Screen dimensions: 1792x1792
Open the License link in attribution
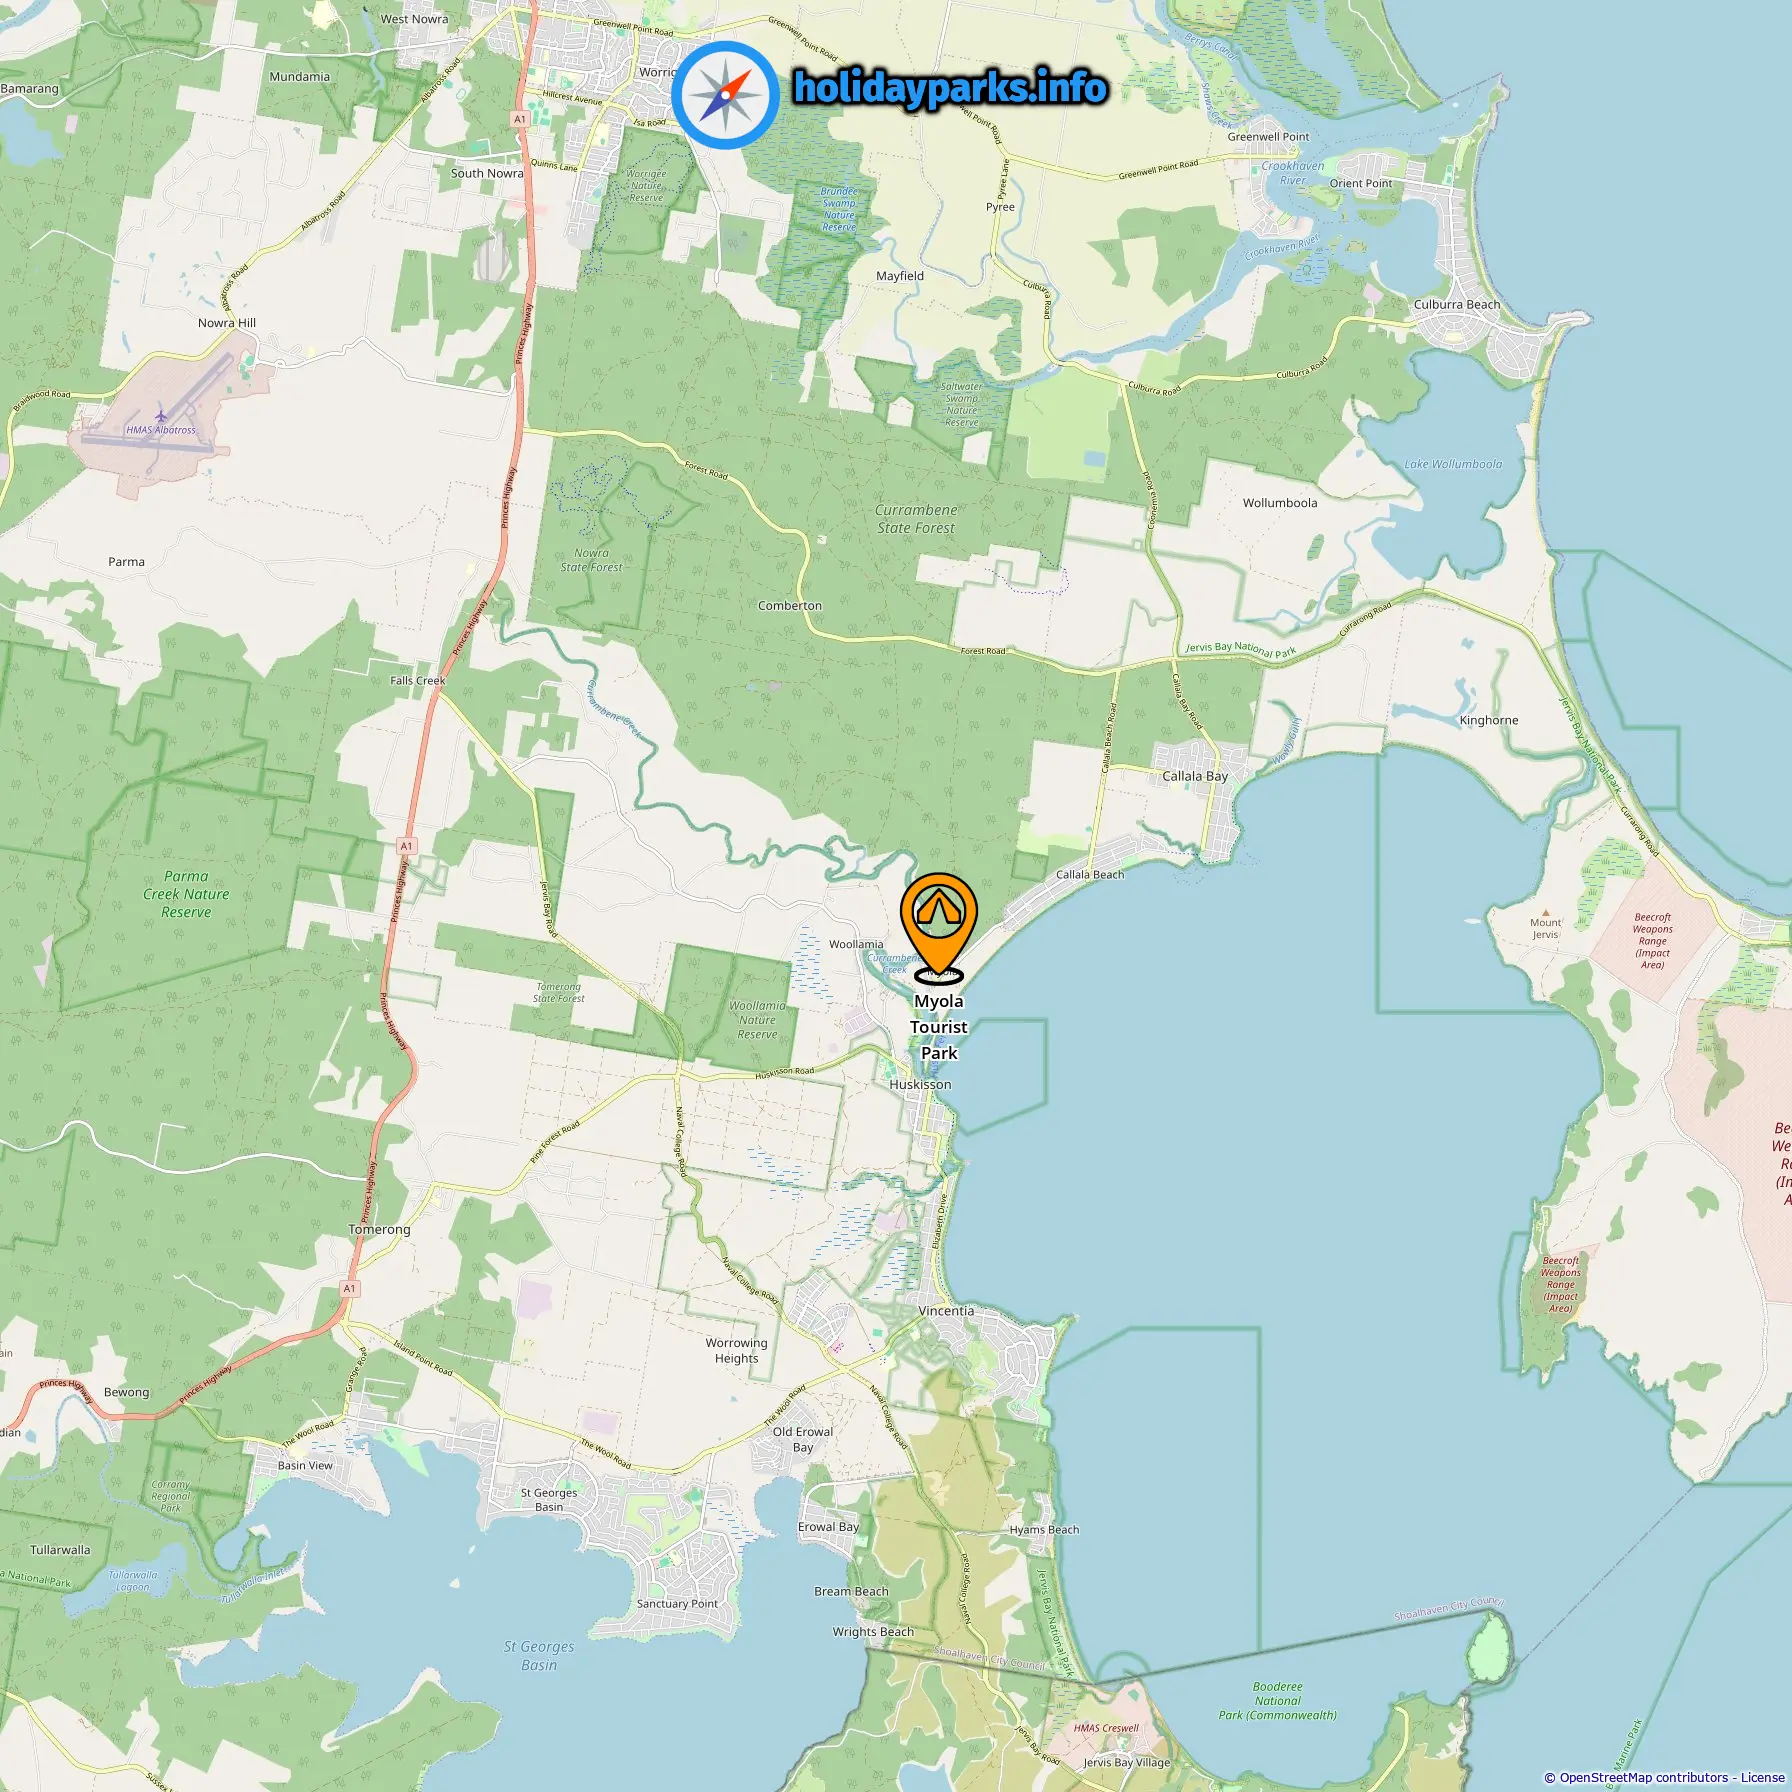point(1762,1777)
